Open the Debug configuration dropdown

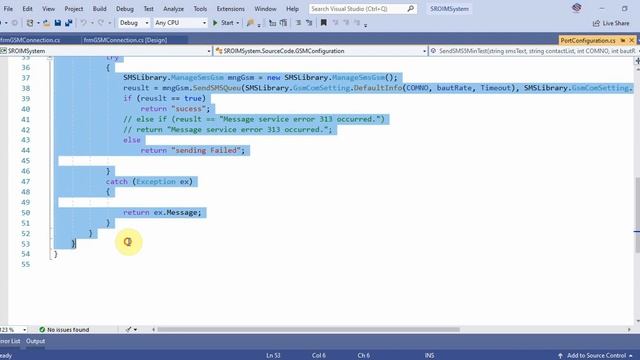134,23
